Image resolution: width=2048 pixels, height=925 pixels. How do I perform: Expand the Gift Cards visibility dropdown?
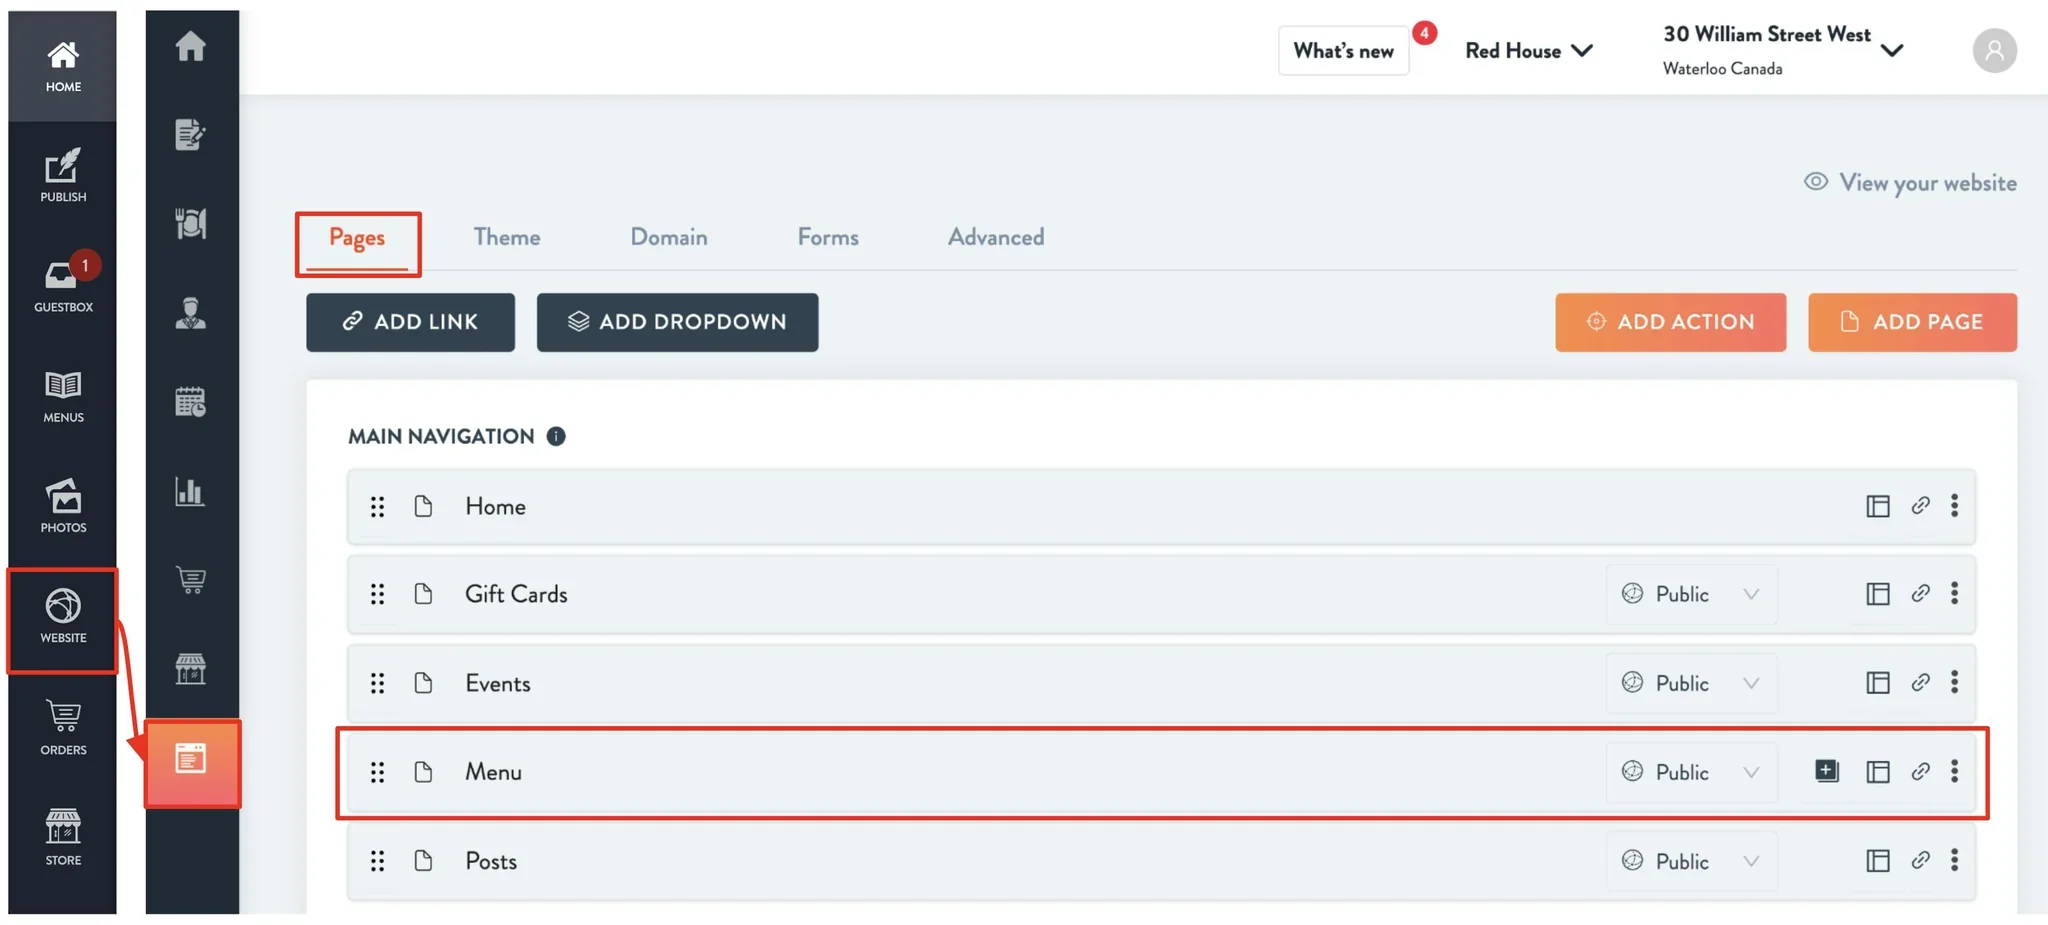point(1691,594)
